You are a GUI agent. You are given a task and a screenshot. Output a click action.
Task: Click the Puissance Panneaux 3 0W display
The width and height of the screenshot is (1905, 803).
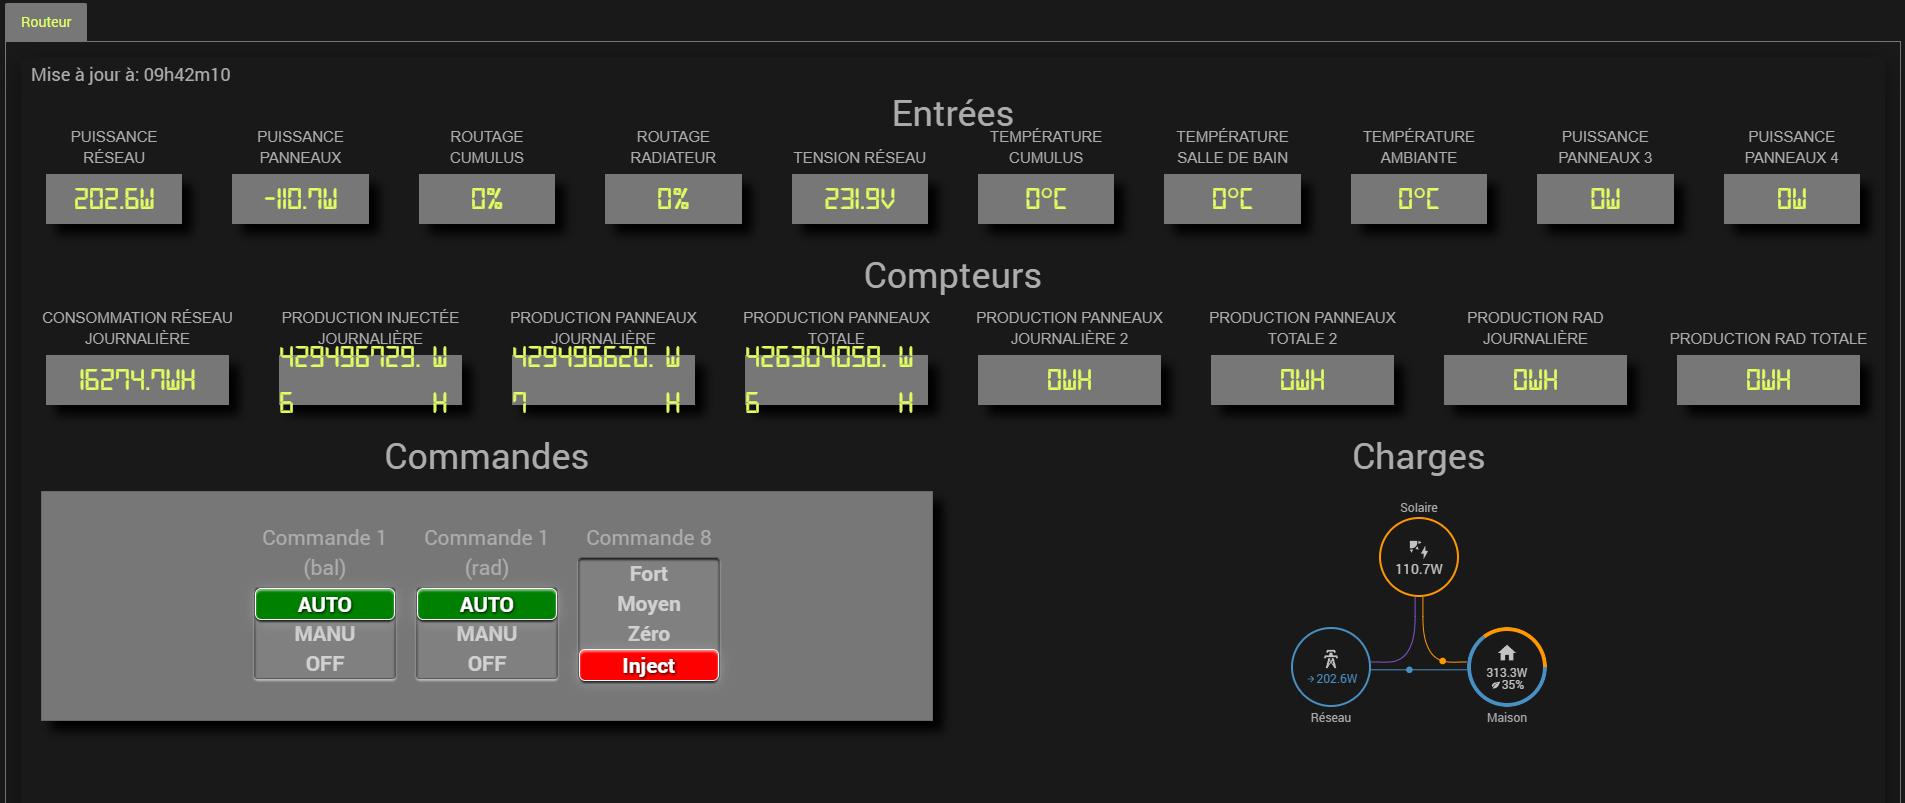(x=1605, y=199)
